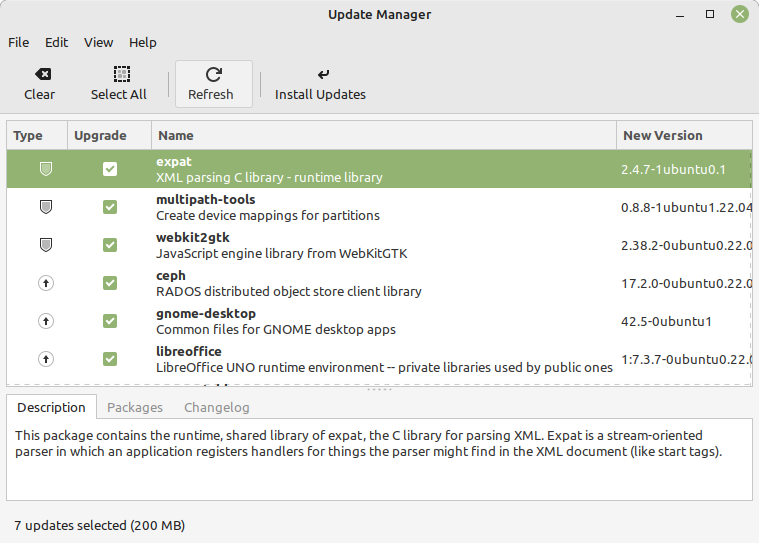
Task: Click 'JavaScript engine library from WebKitGTK' text
Action: tap(282, 254)
